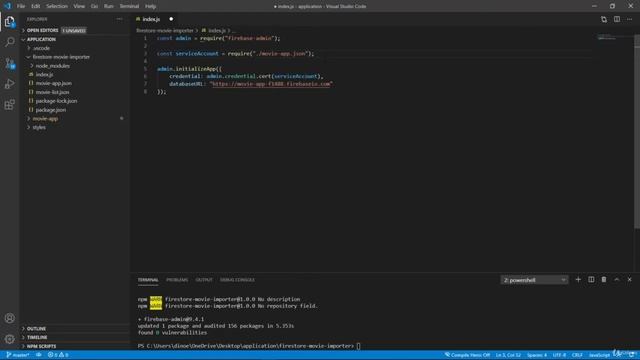Switch to the Problems panel tab
640x360 pixels.
[x=177, y=280]
